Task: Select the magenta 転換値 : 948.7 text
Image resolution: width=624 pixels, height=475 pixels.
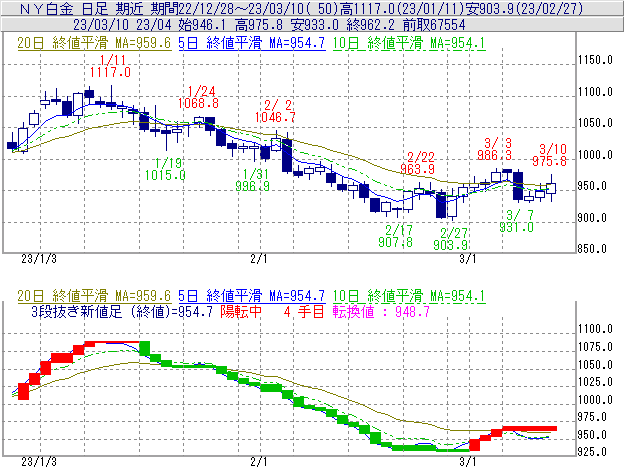Action: [x=381, y=311]
